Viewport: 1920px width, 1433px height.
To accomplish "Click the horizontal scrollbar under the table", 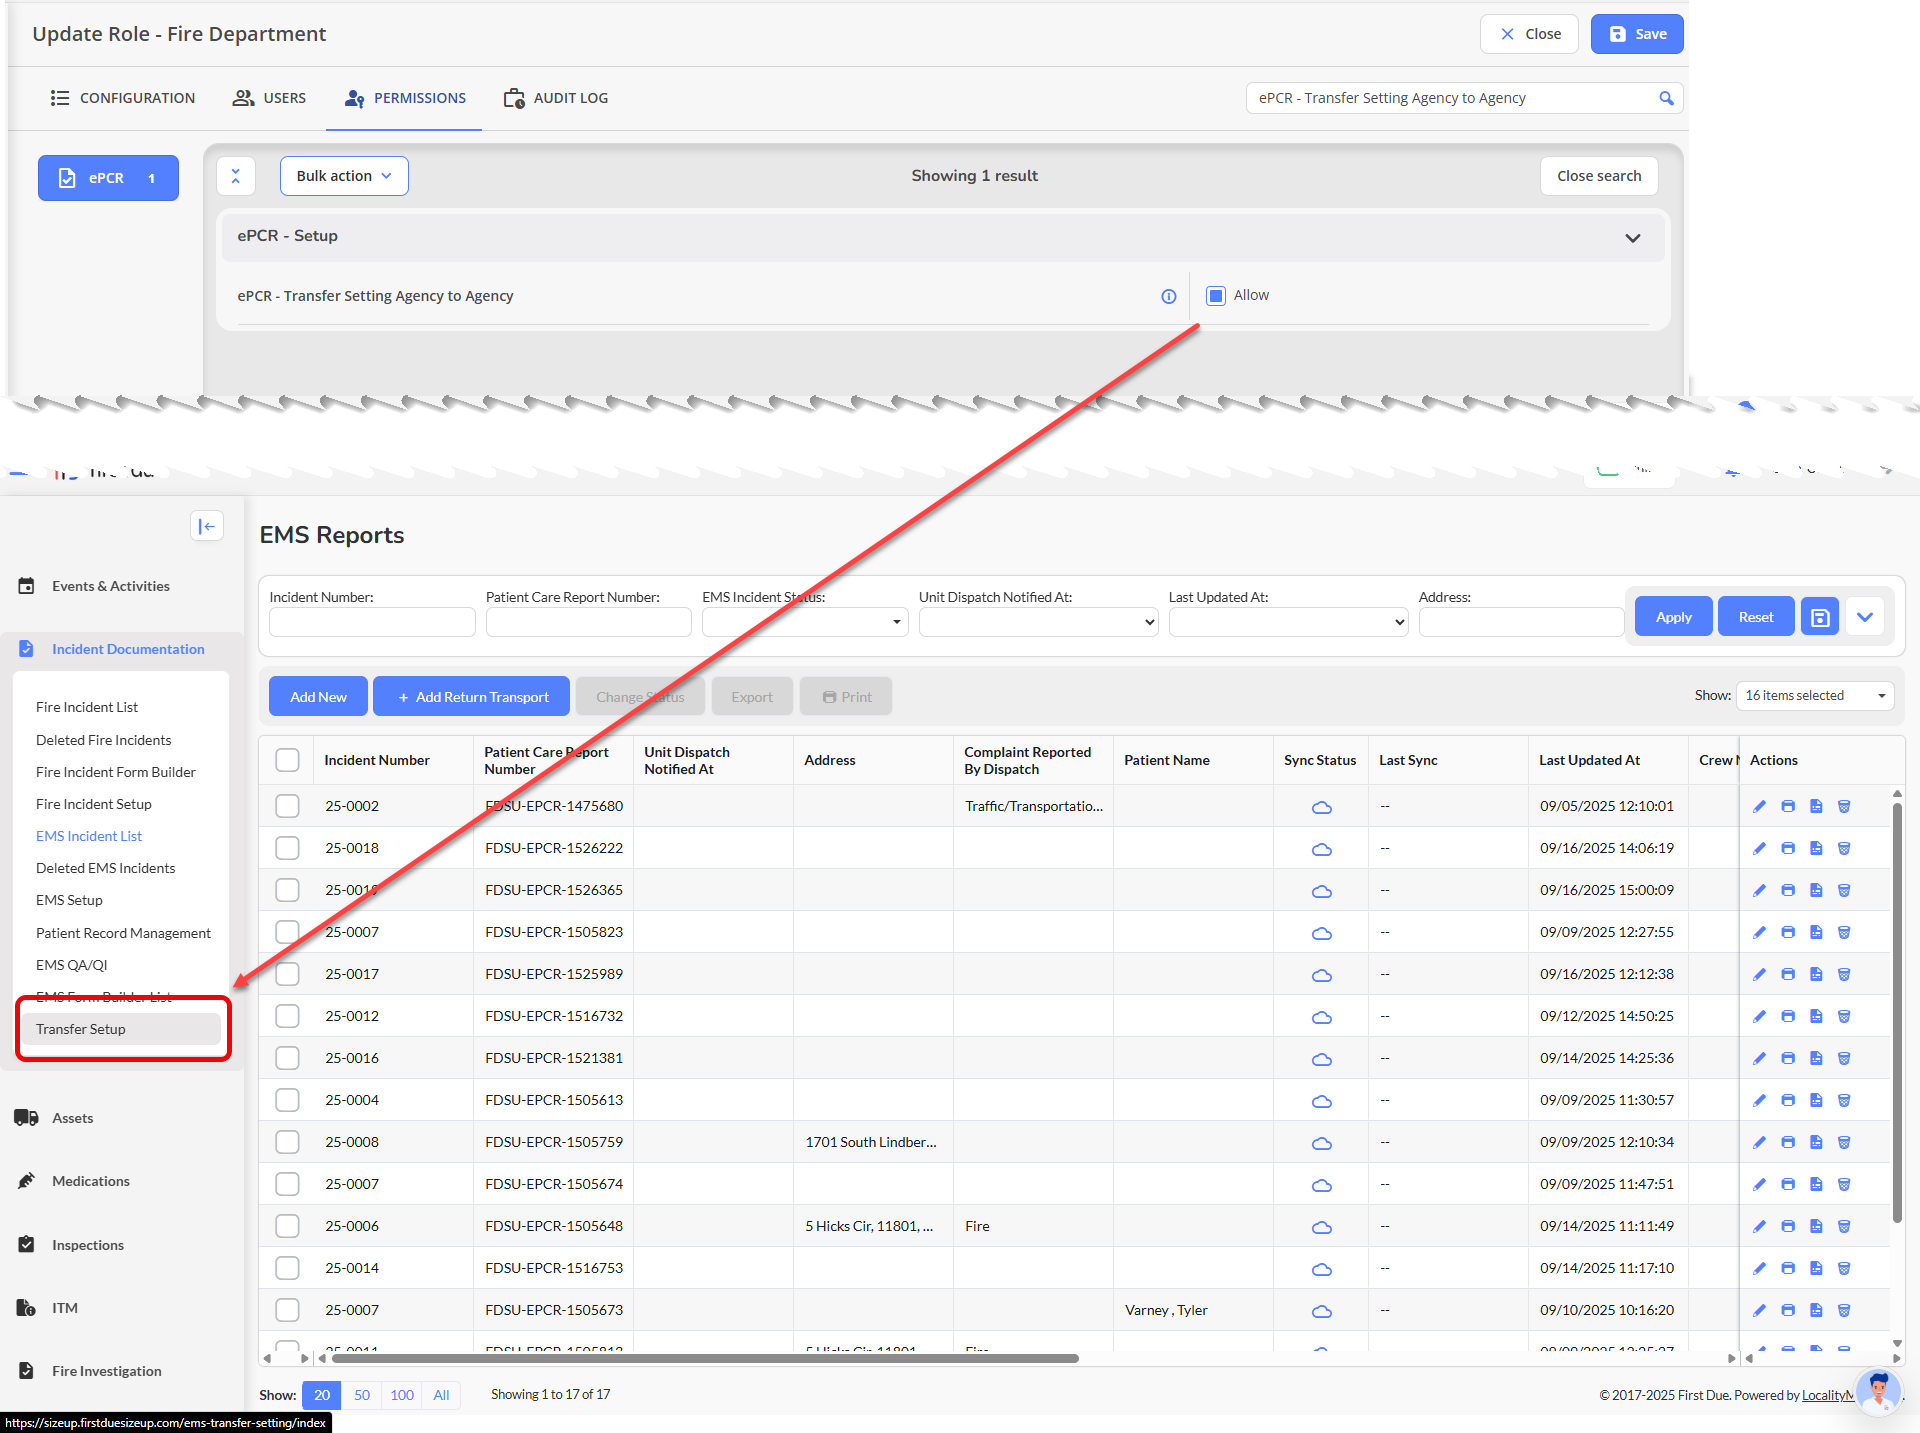I will coord(705,1358).
